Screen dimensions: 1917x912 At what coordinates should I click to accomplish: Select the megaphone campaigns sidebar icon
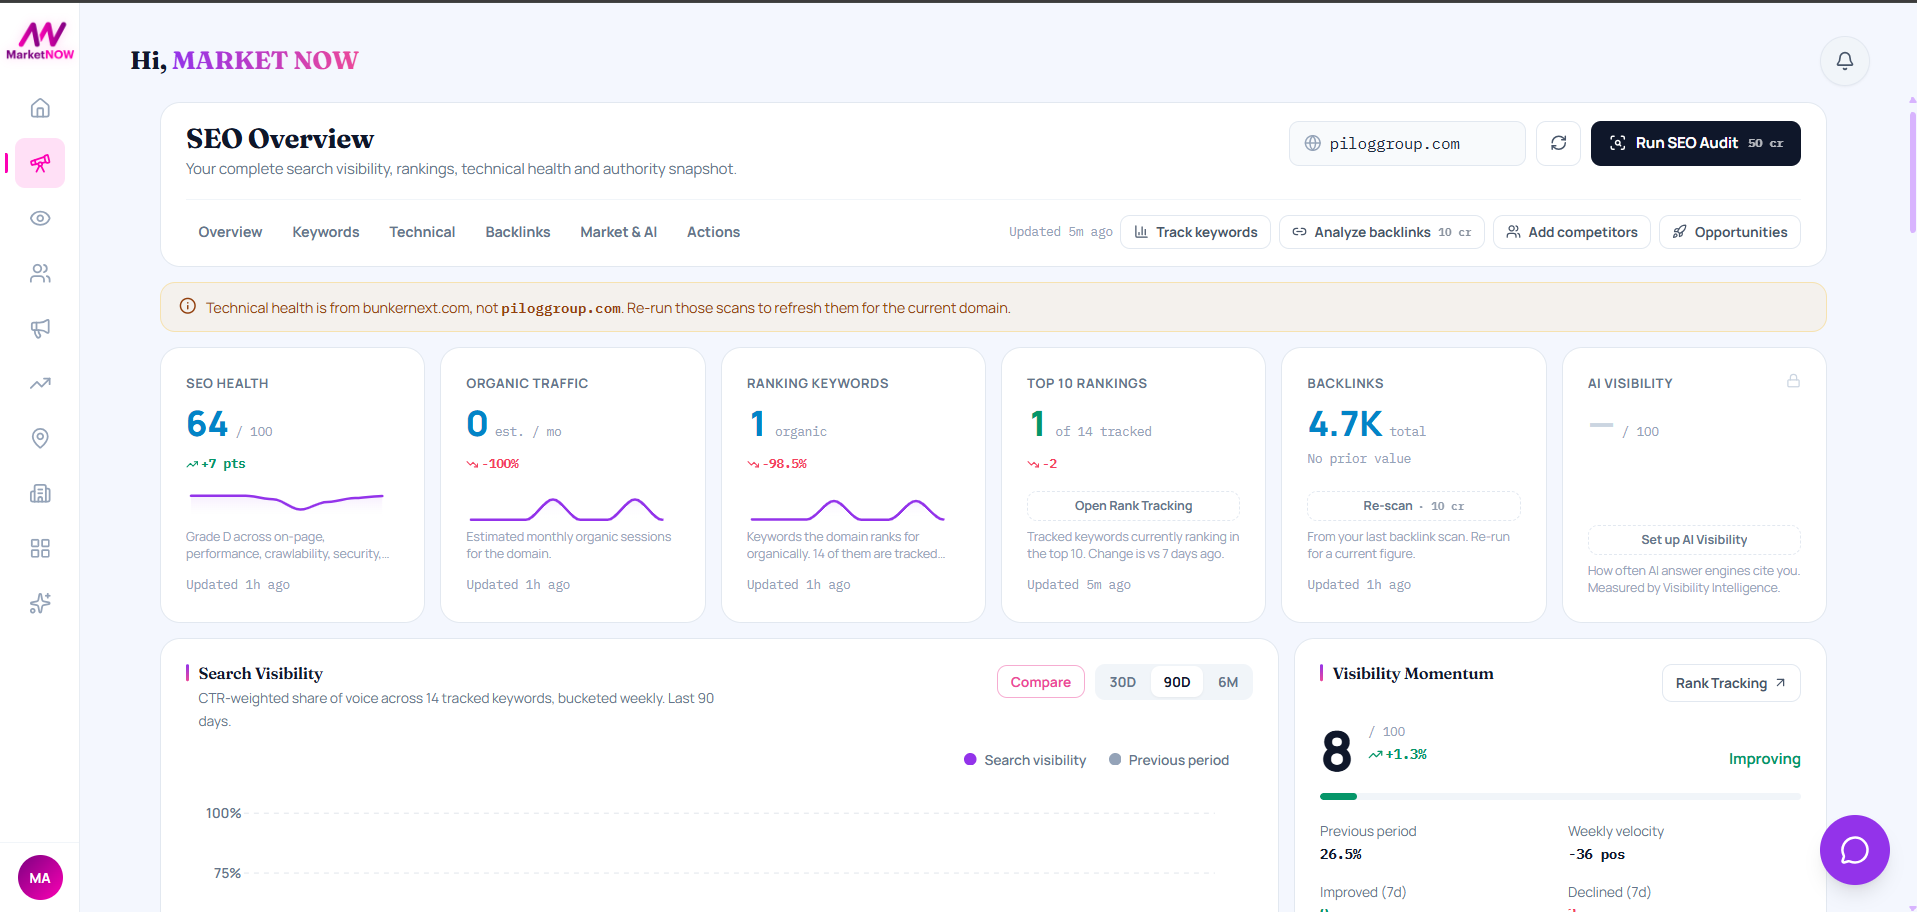coord(40,328)
